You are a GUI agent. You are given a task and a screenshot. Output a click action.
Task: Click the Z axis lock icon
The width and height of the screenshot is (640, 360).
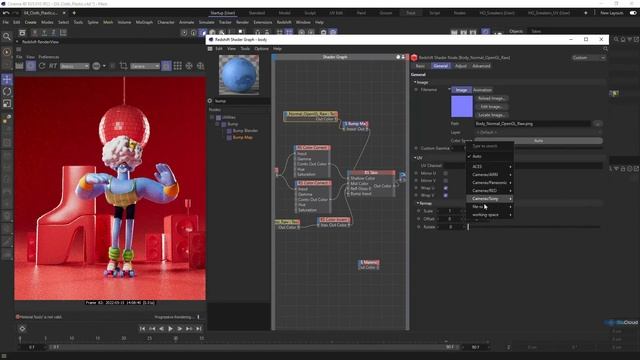pyautogui.click(x=53, y=32)
